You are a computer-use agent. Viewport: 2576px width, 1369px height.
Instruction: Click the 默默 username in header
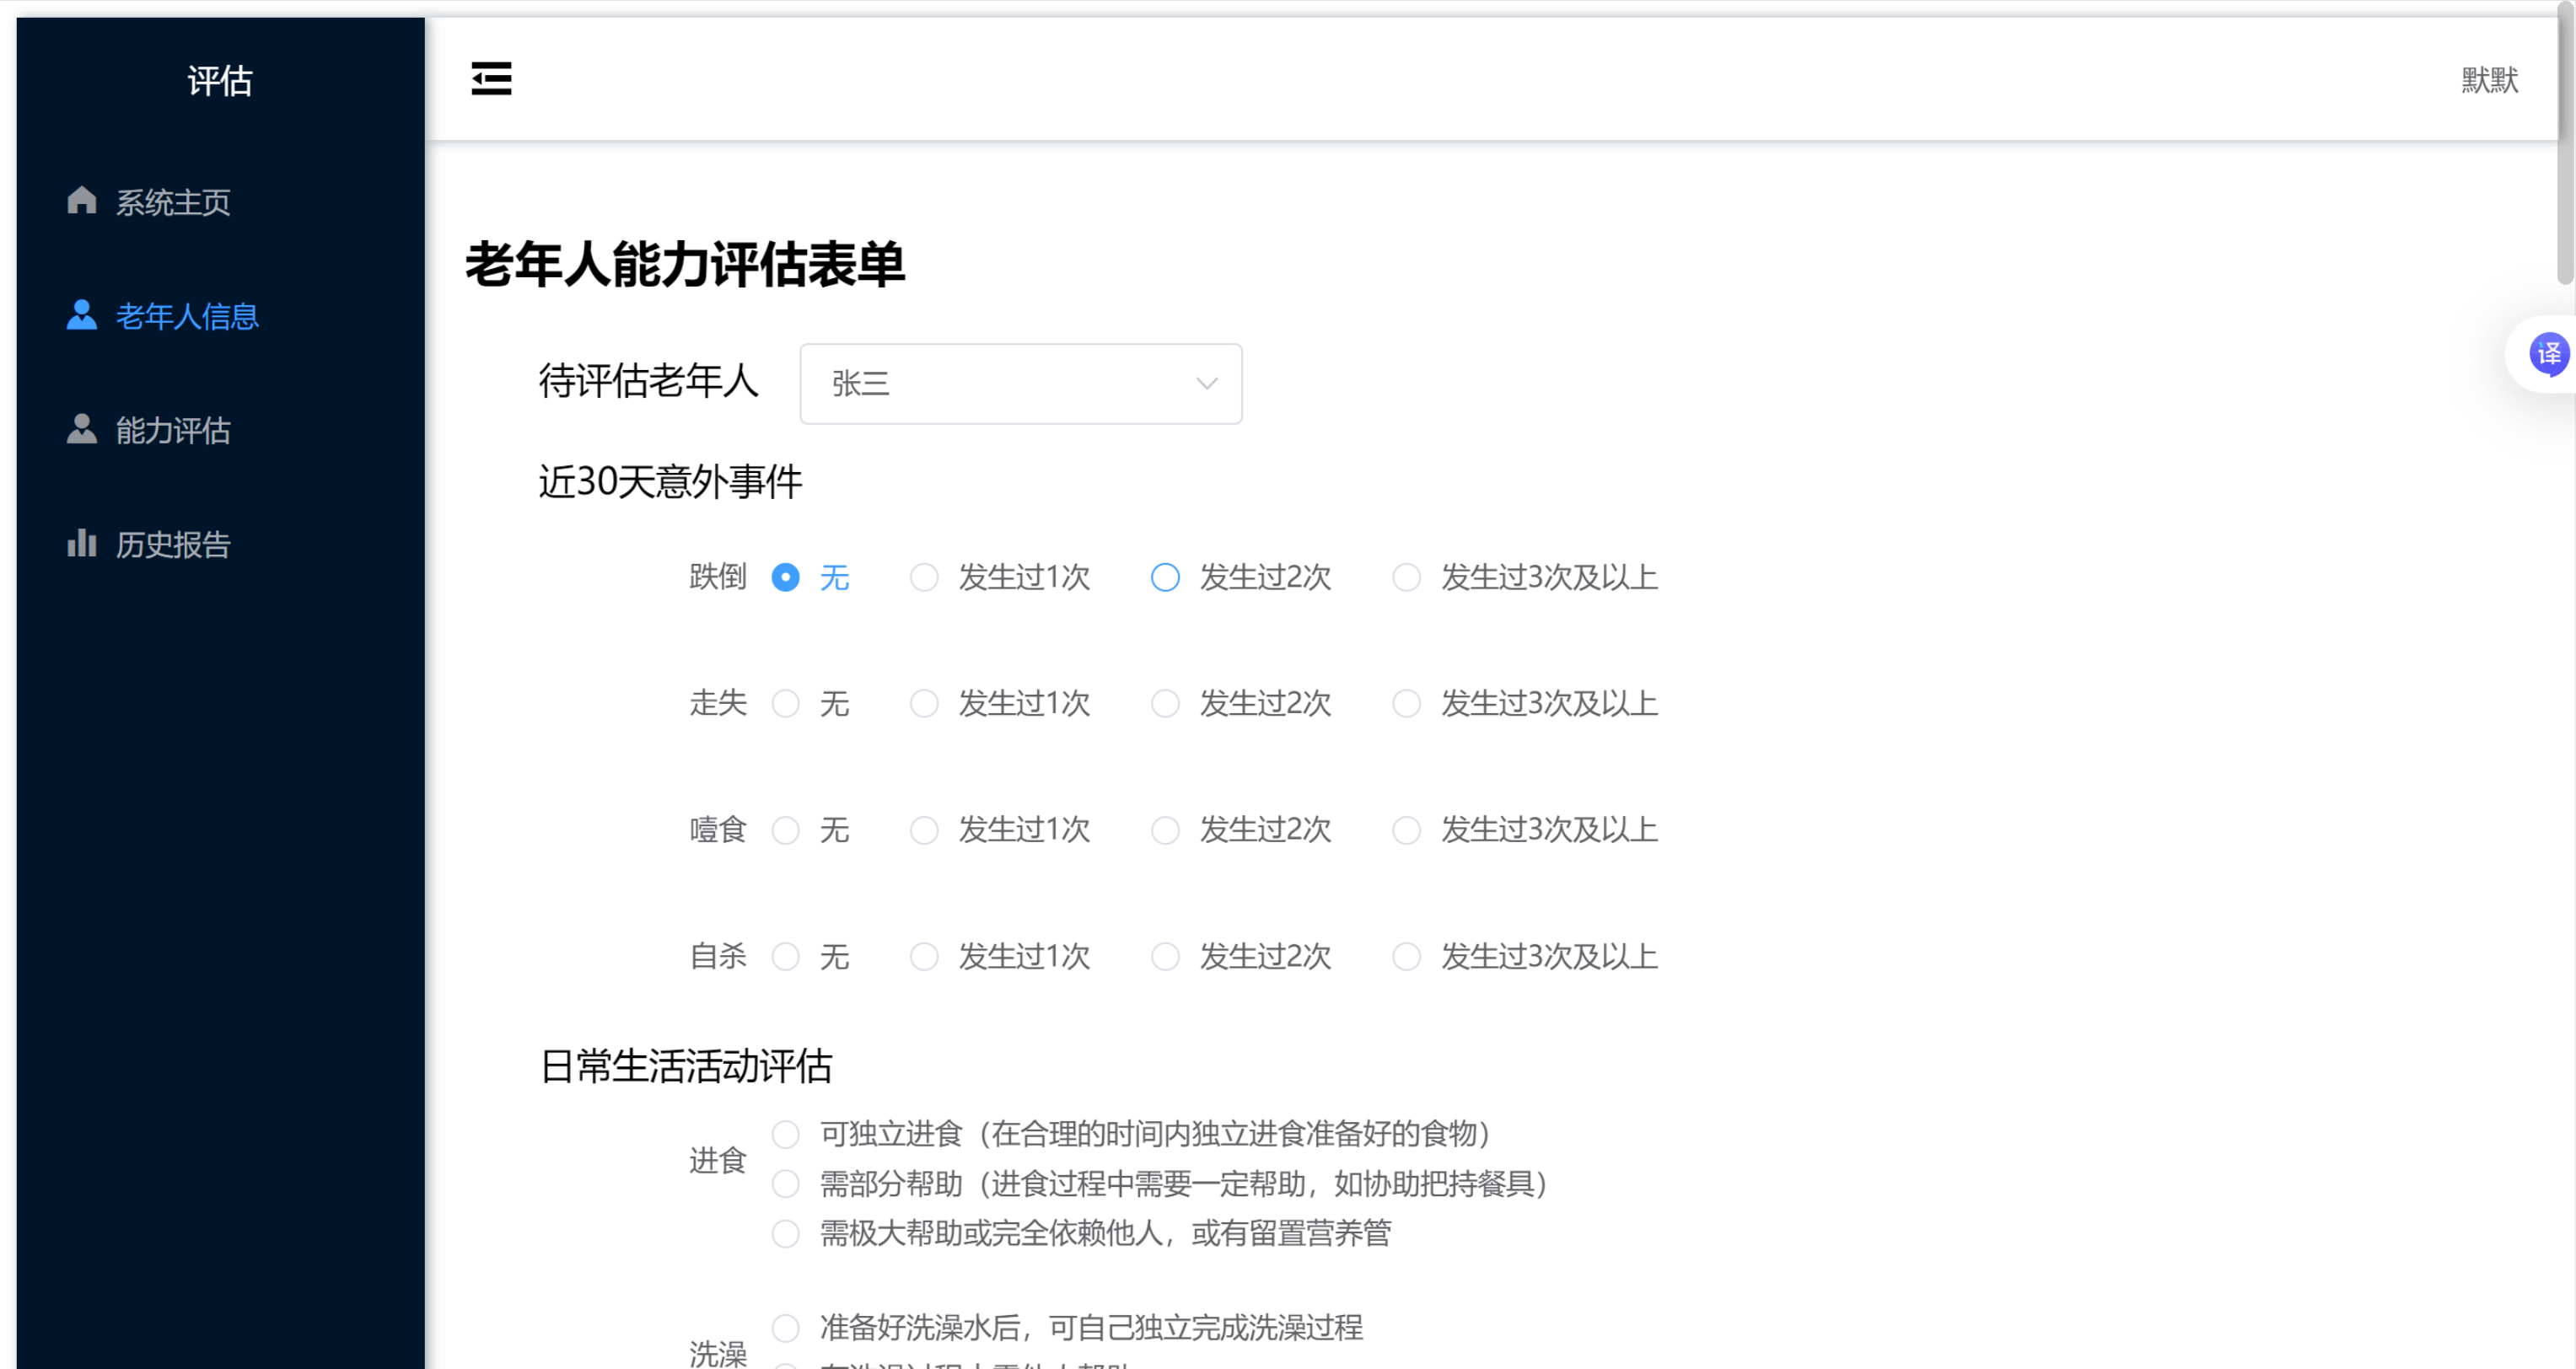pos(2489,80)
